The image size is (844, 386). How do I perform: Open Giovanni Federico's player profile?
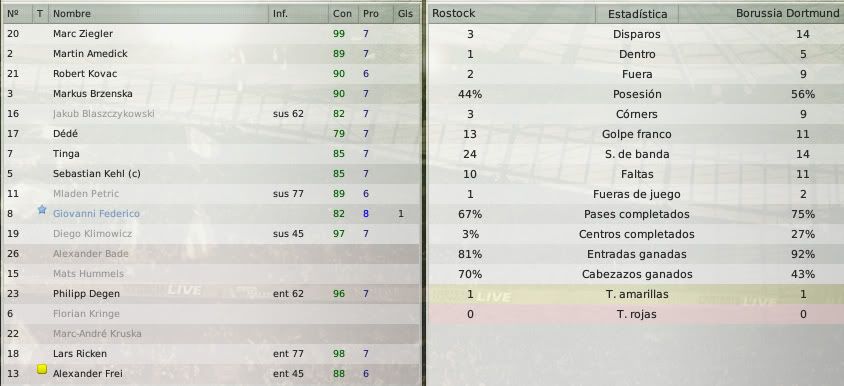tap(96, 214)
